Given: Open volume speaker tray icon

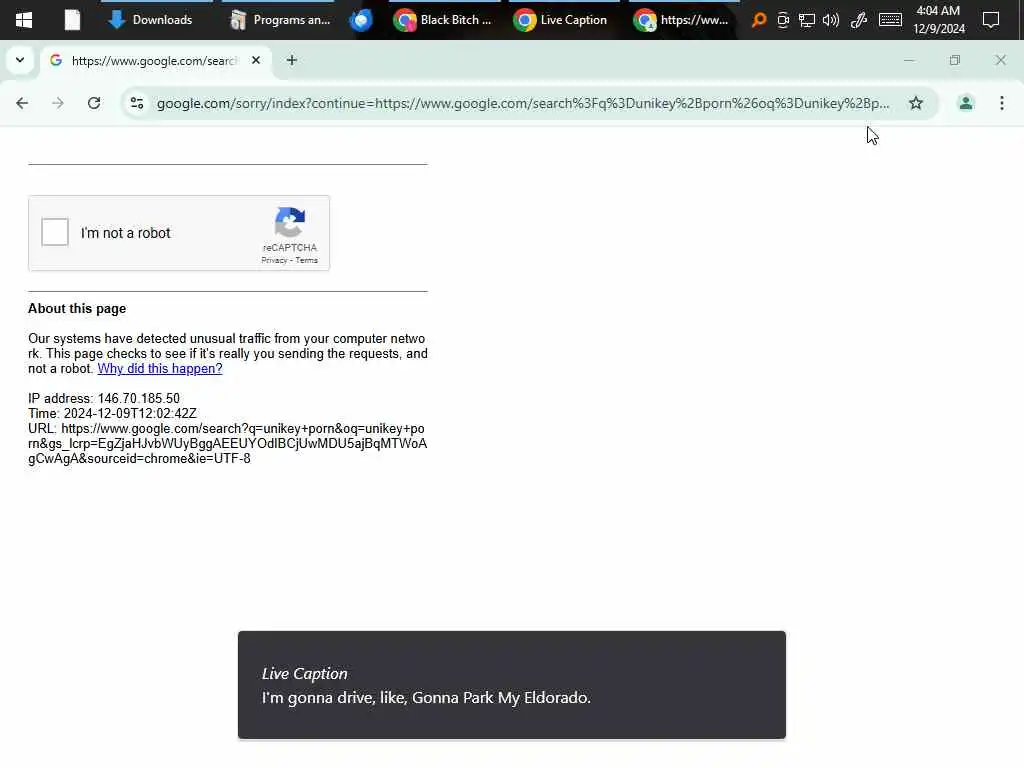Looking at the screenshot, I should 831,20.
